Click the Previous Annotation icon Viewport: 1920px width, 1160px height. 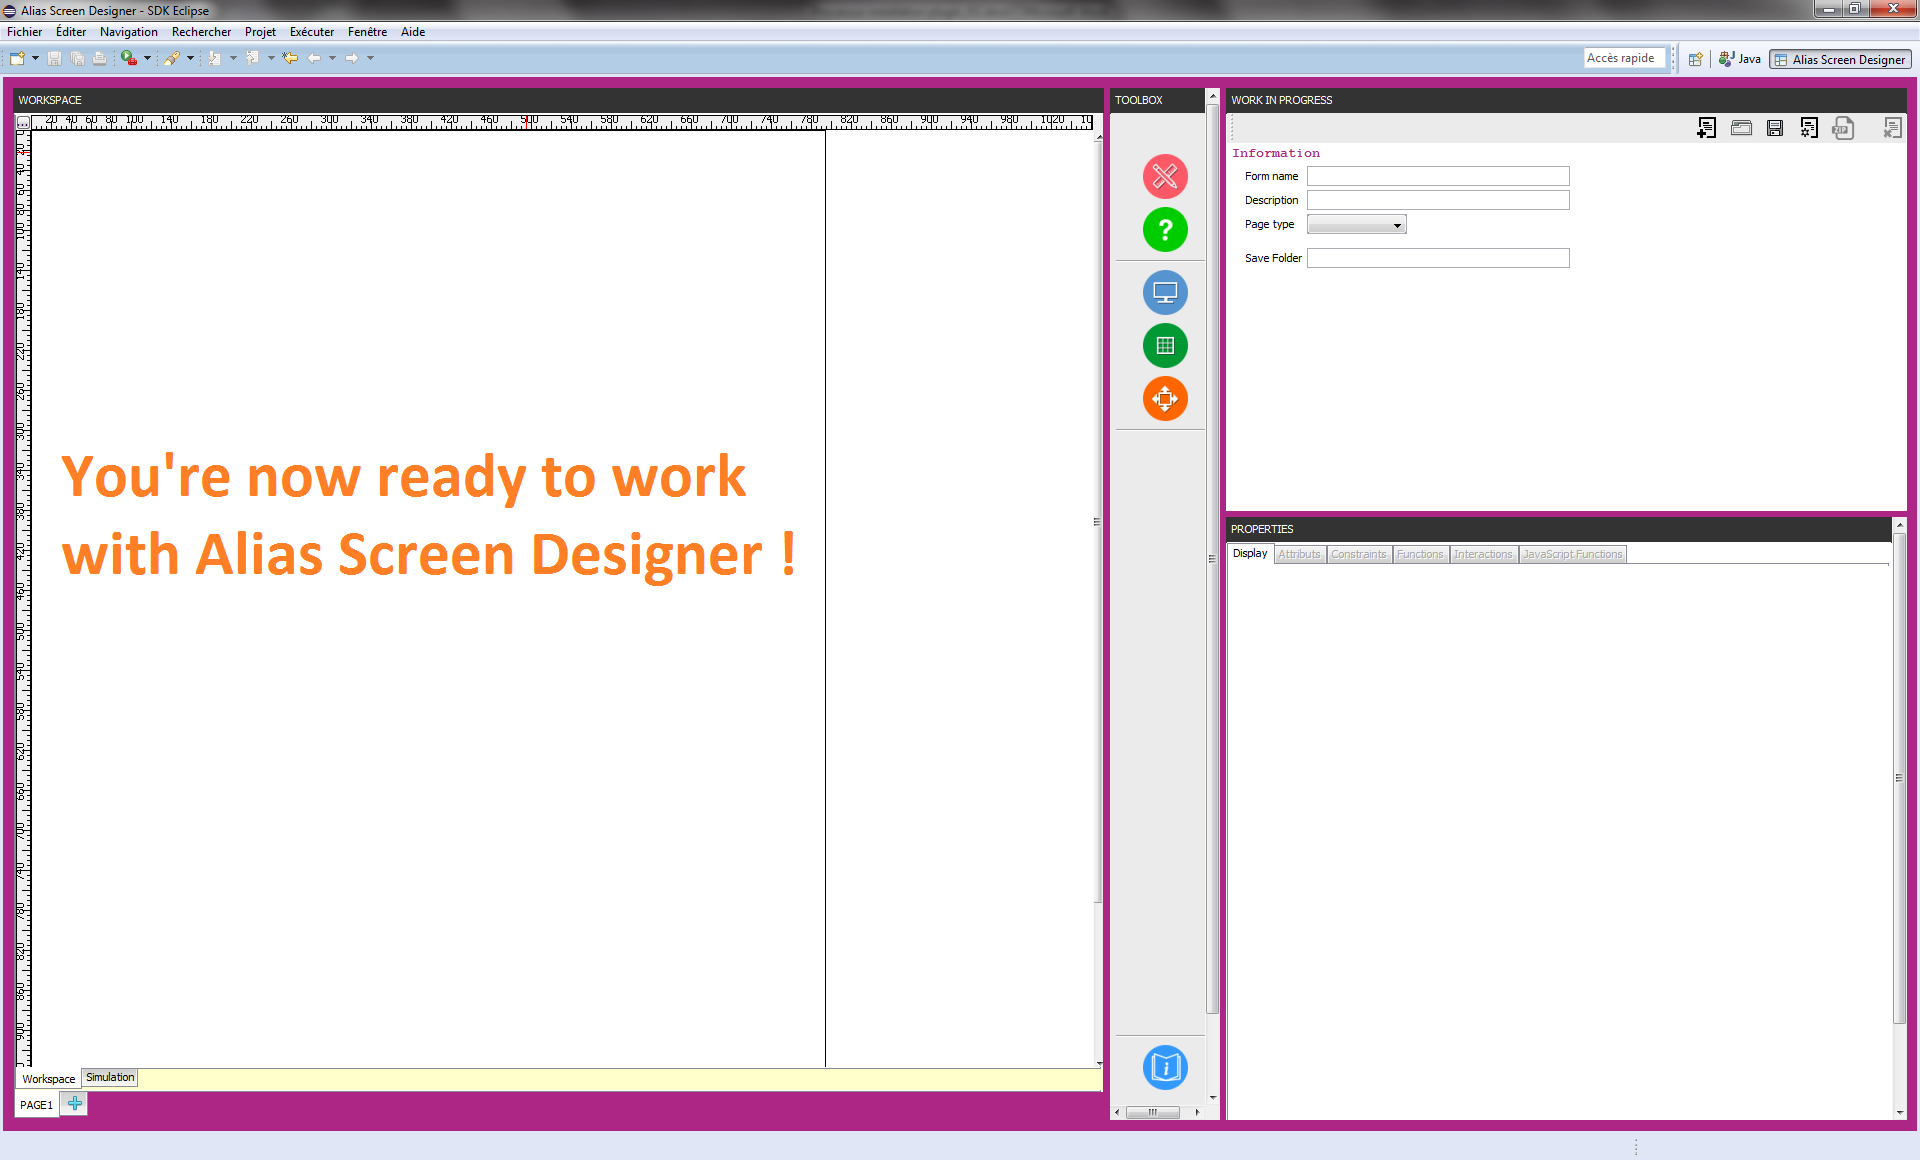252,58
